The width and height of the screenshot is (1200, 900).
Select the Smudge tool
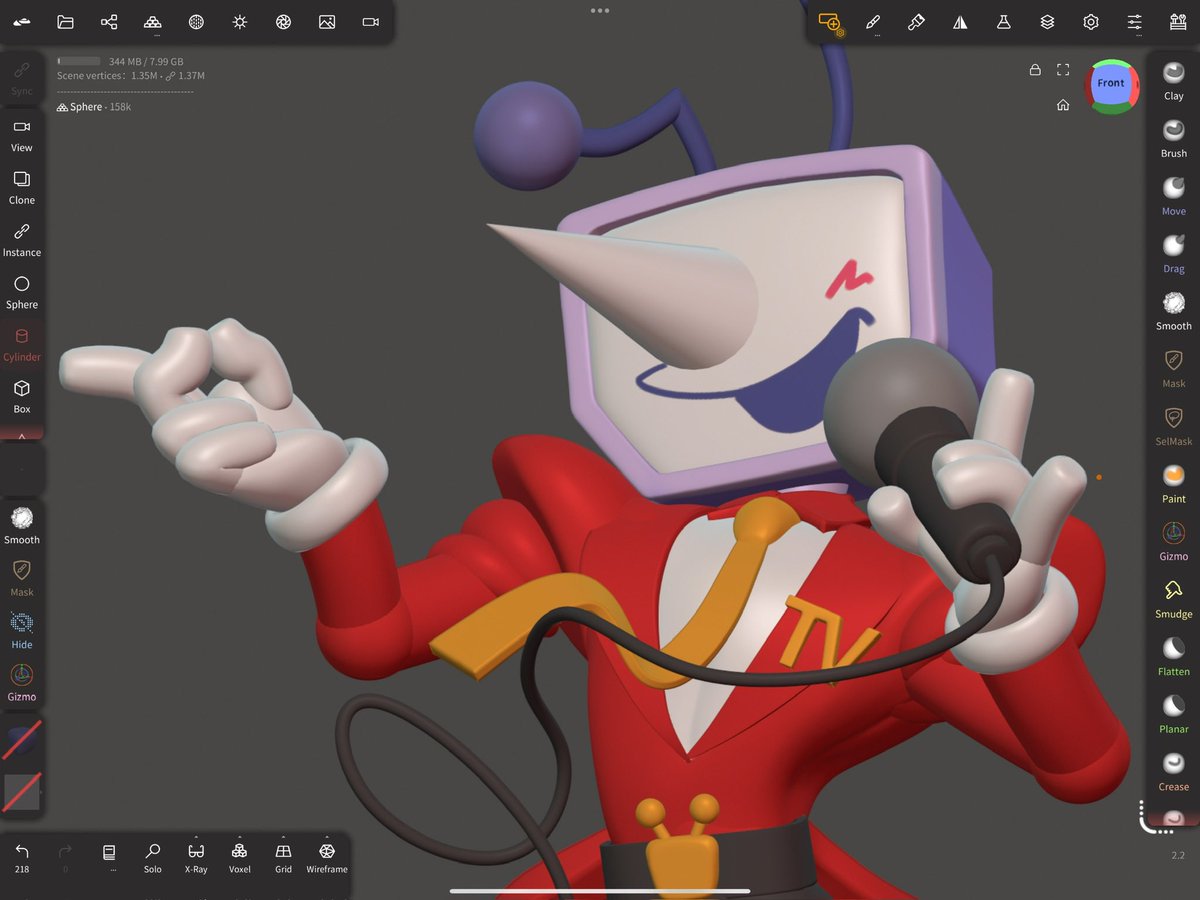(1174, 598)
